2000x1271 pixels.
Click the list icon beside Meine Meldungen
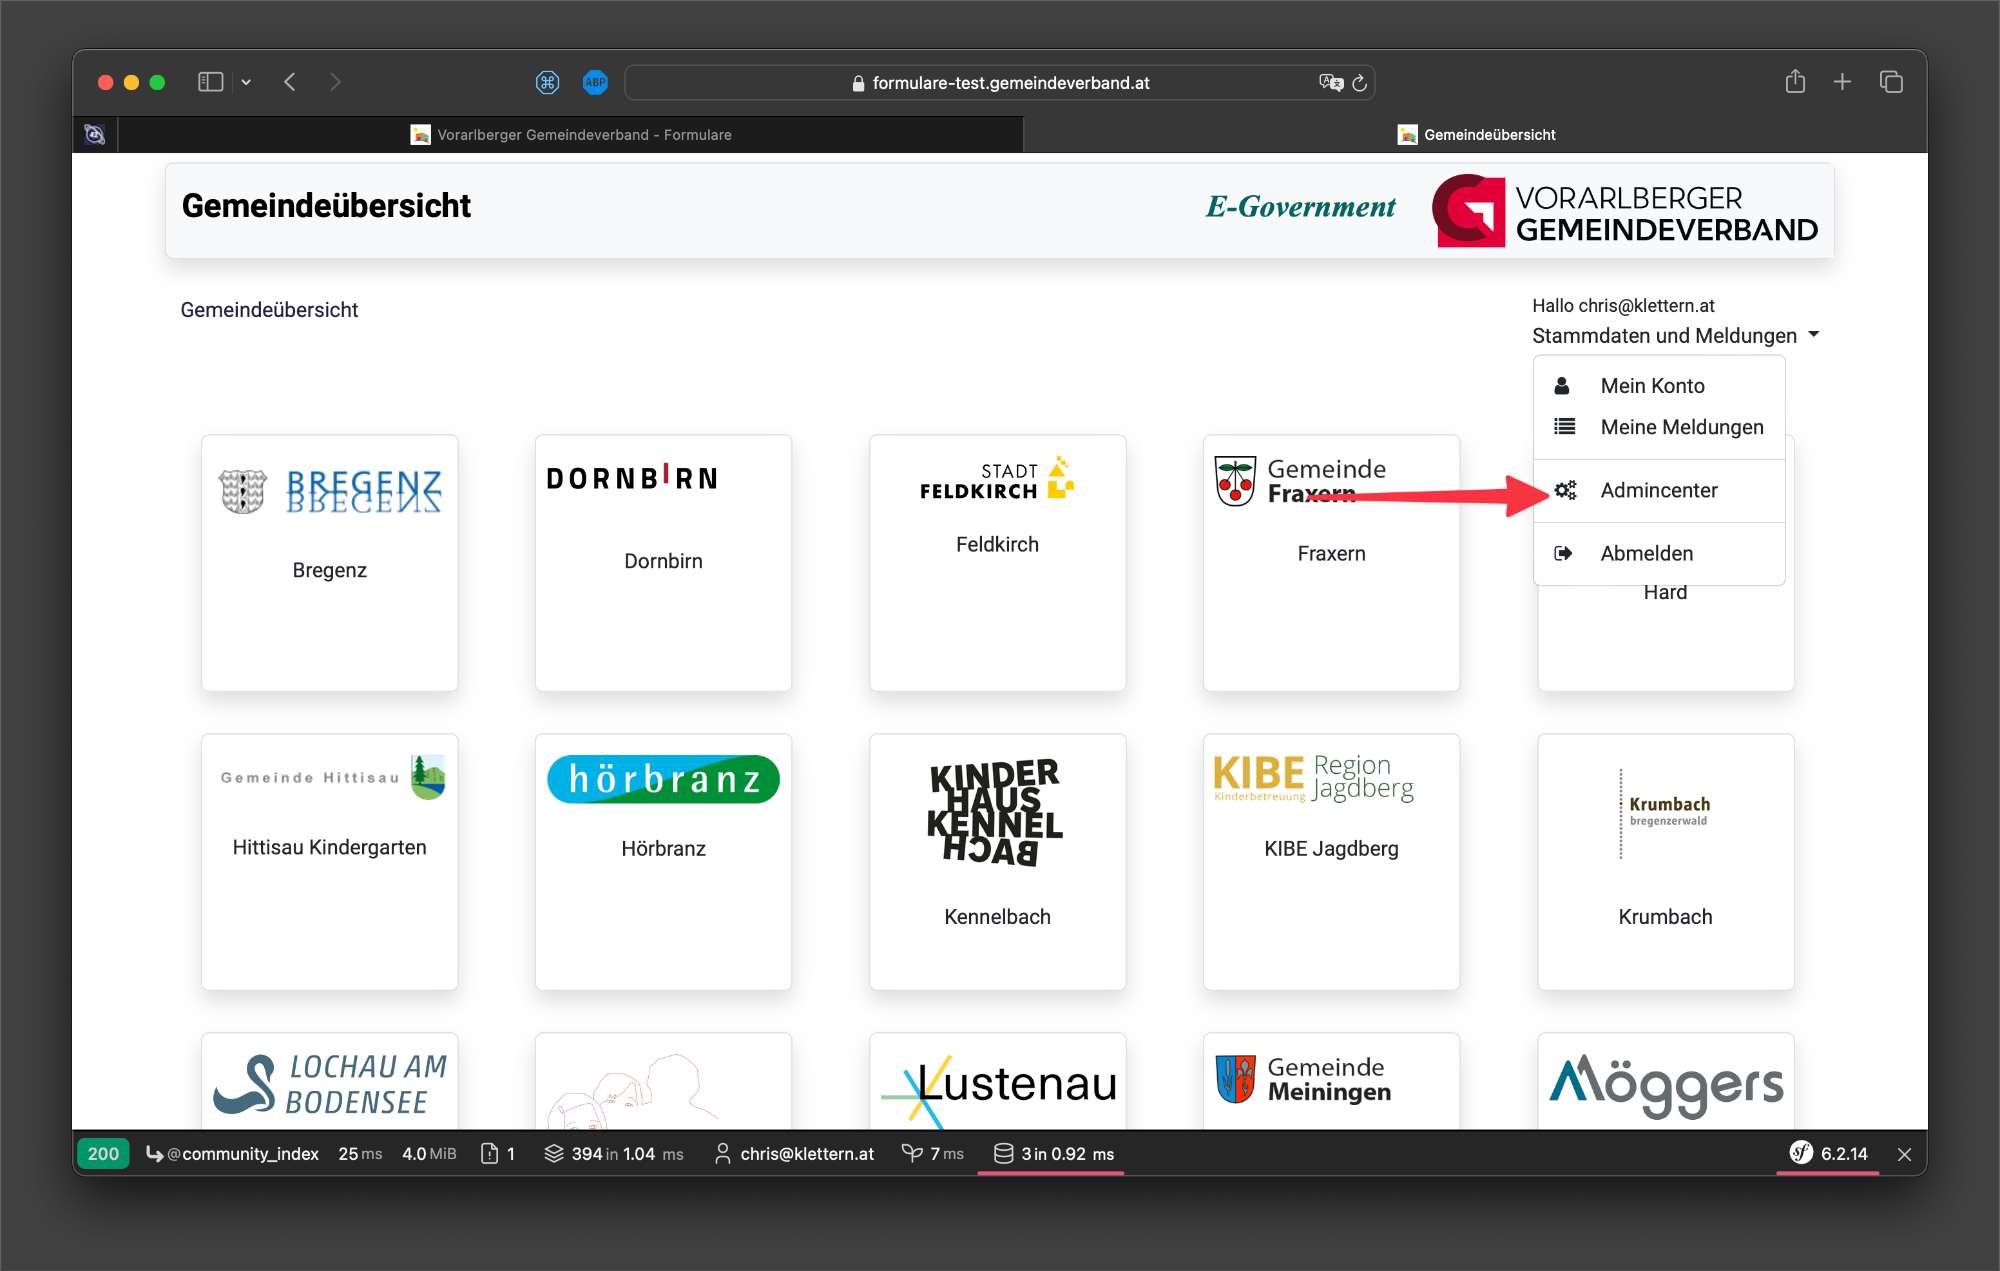pyautogui.click(x=1564, y=427)
